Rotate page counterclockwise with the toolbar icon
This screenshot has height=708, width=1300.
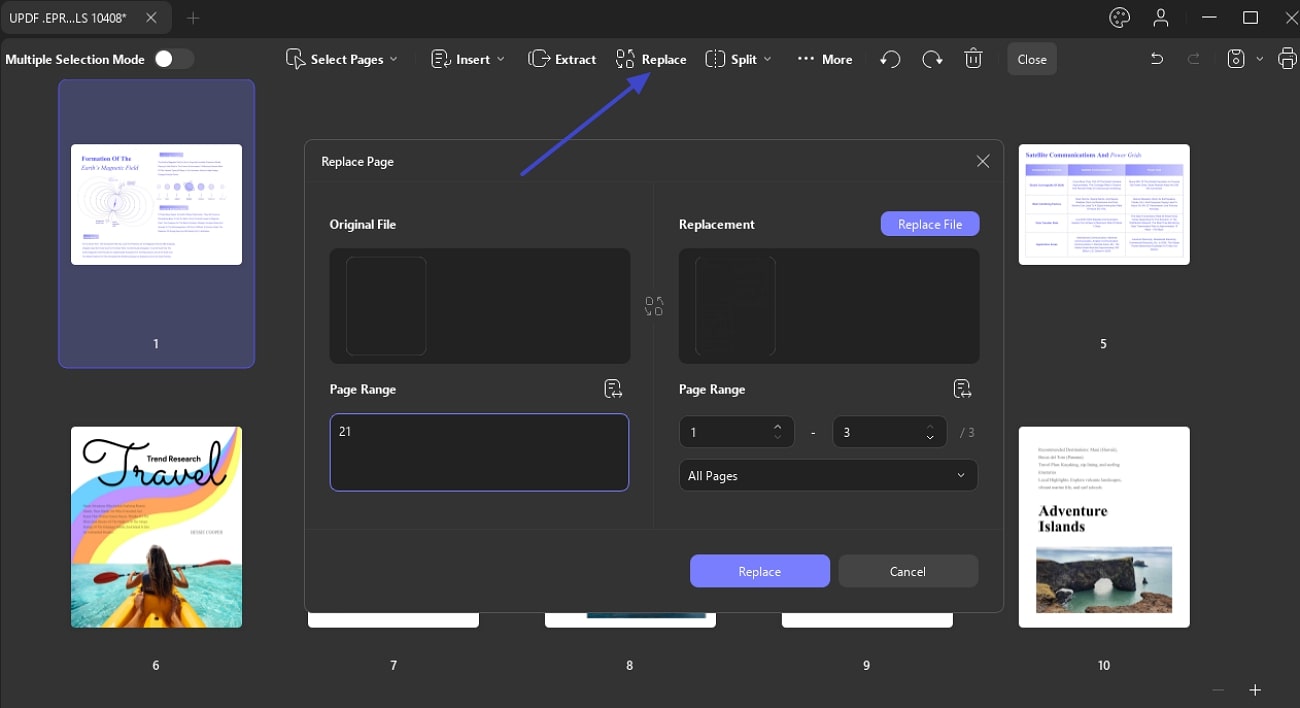pos(890,59)
